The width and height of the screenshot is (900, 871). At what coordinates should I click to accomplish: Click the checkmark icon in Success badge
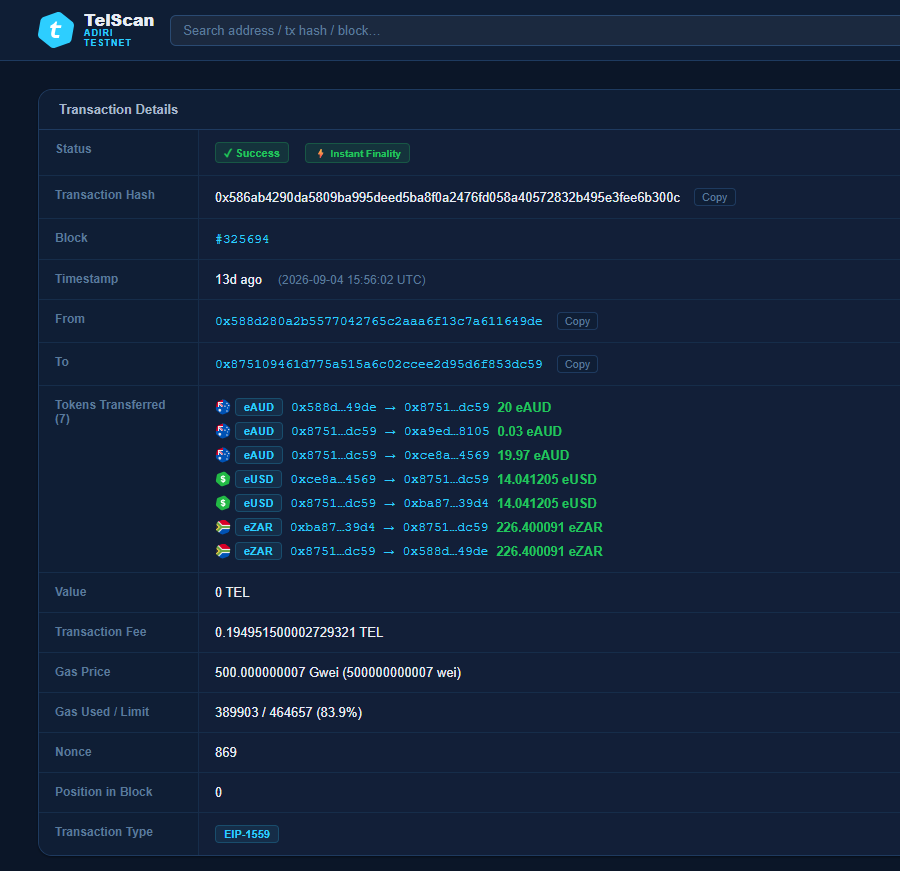(228, 153)
